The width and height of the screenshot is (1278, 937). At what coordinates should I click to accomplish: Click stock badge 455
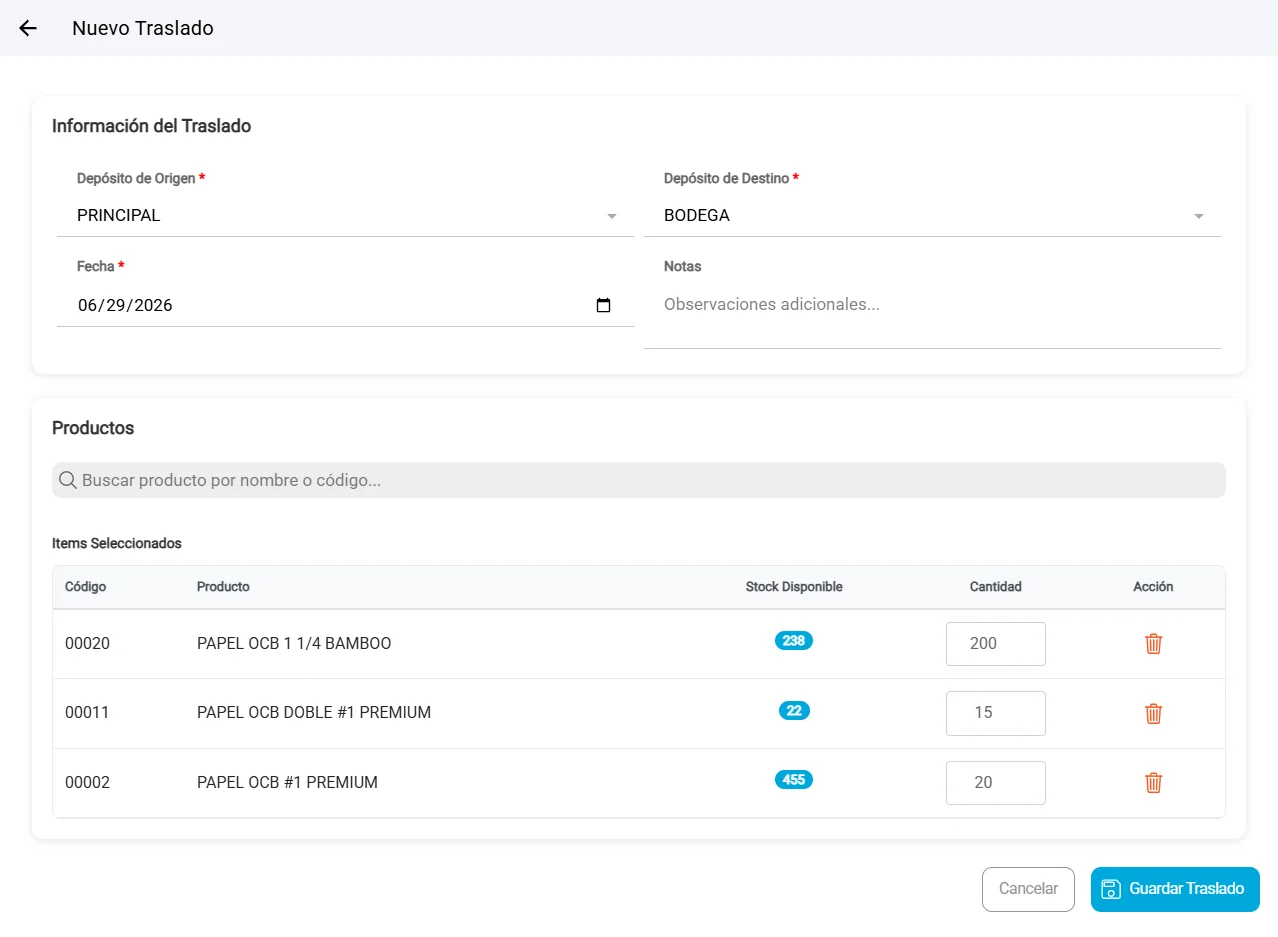[x=794, y=780]
